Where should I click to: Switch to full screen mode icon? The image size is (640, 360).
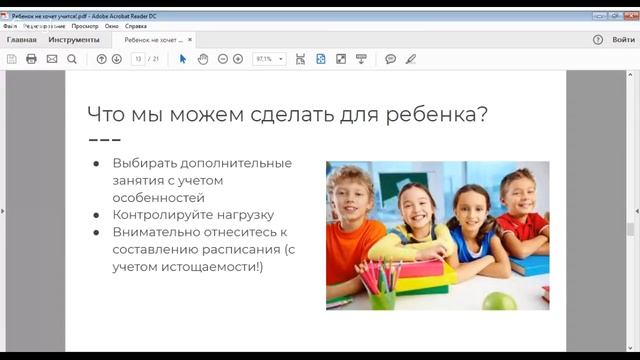(341, 59)
